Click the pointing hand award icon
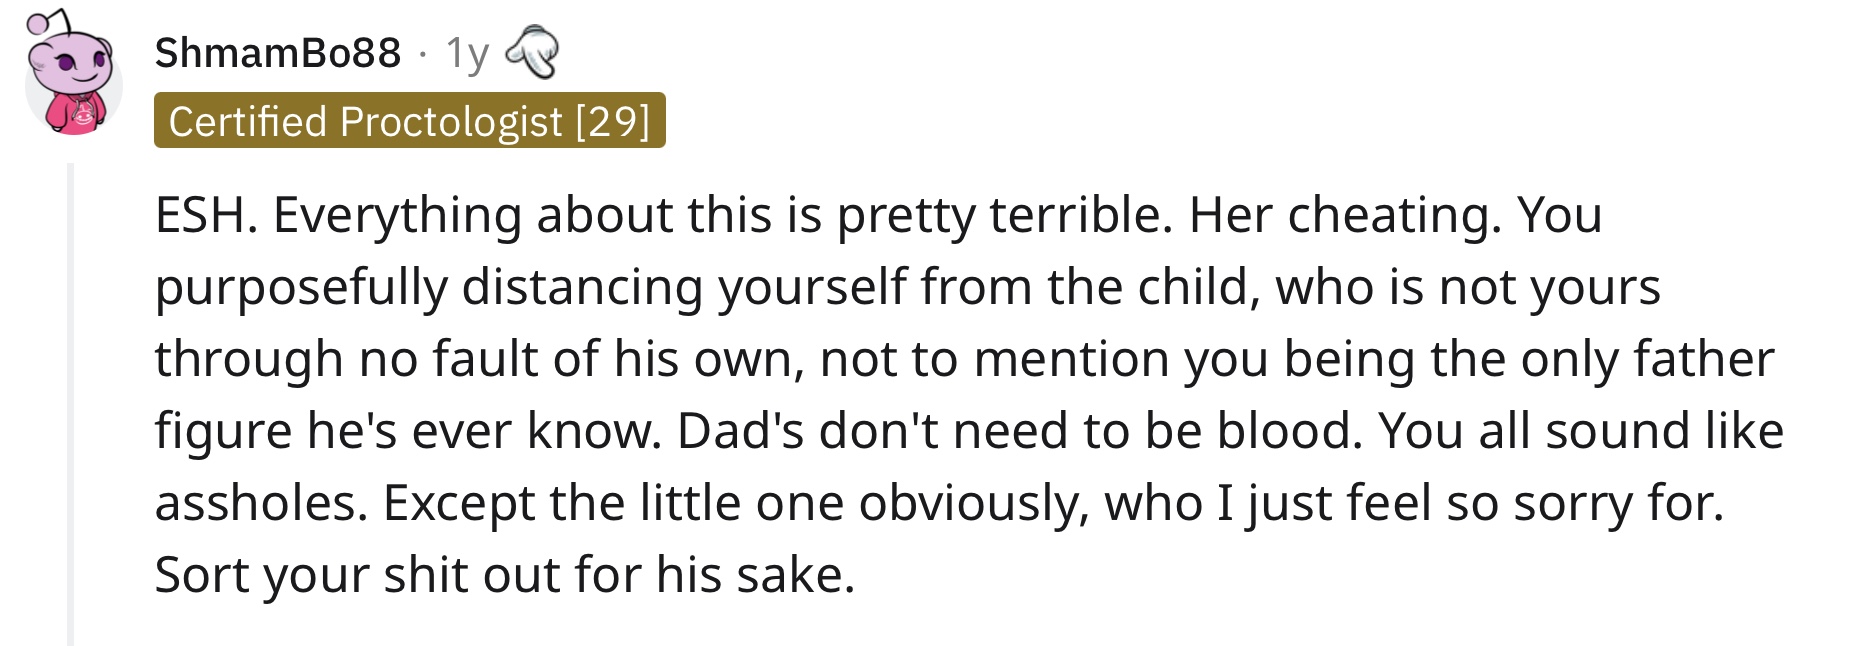The width and height of the screenshot is (1856, 646). pos(534,53)
